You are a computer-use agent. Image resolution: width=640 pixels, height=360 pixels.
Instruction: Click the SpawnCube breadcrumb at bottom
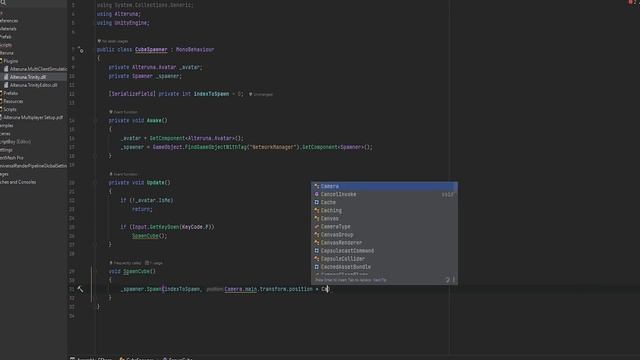pyautogui.click(x=178, y=358)
